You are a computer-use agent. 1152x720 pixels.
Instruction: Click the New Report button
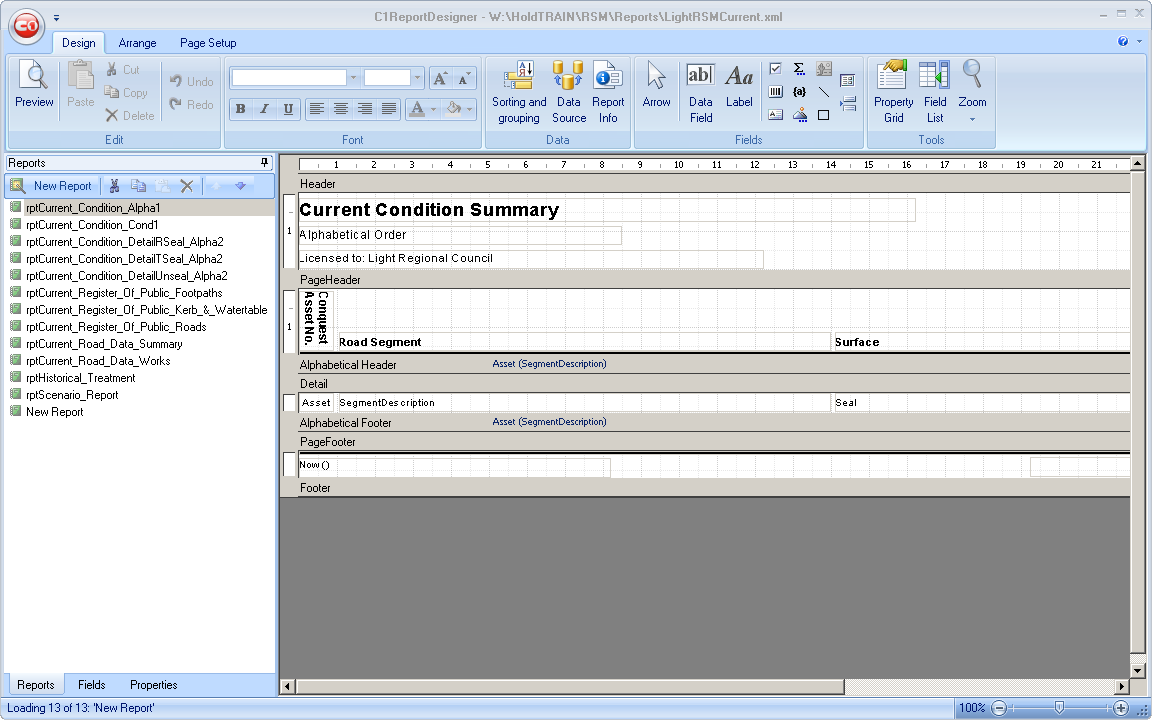click(51, 186)
